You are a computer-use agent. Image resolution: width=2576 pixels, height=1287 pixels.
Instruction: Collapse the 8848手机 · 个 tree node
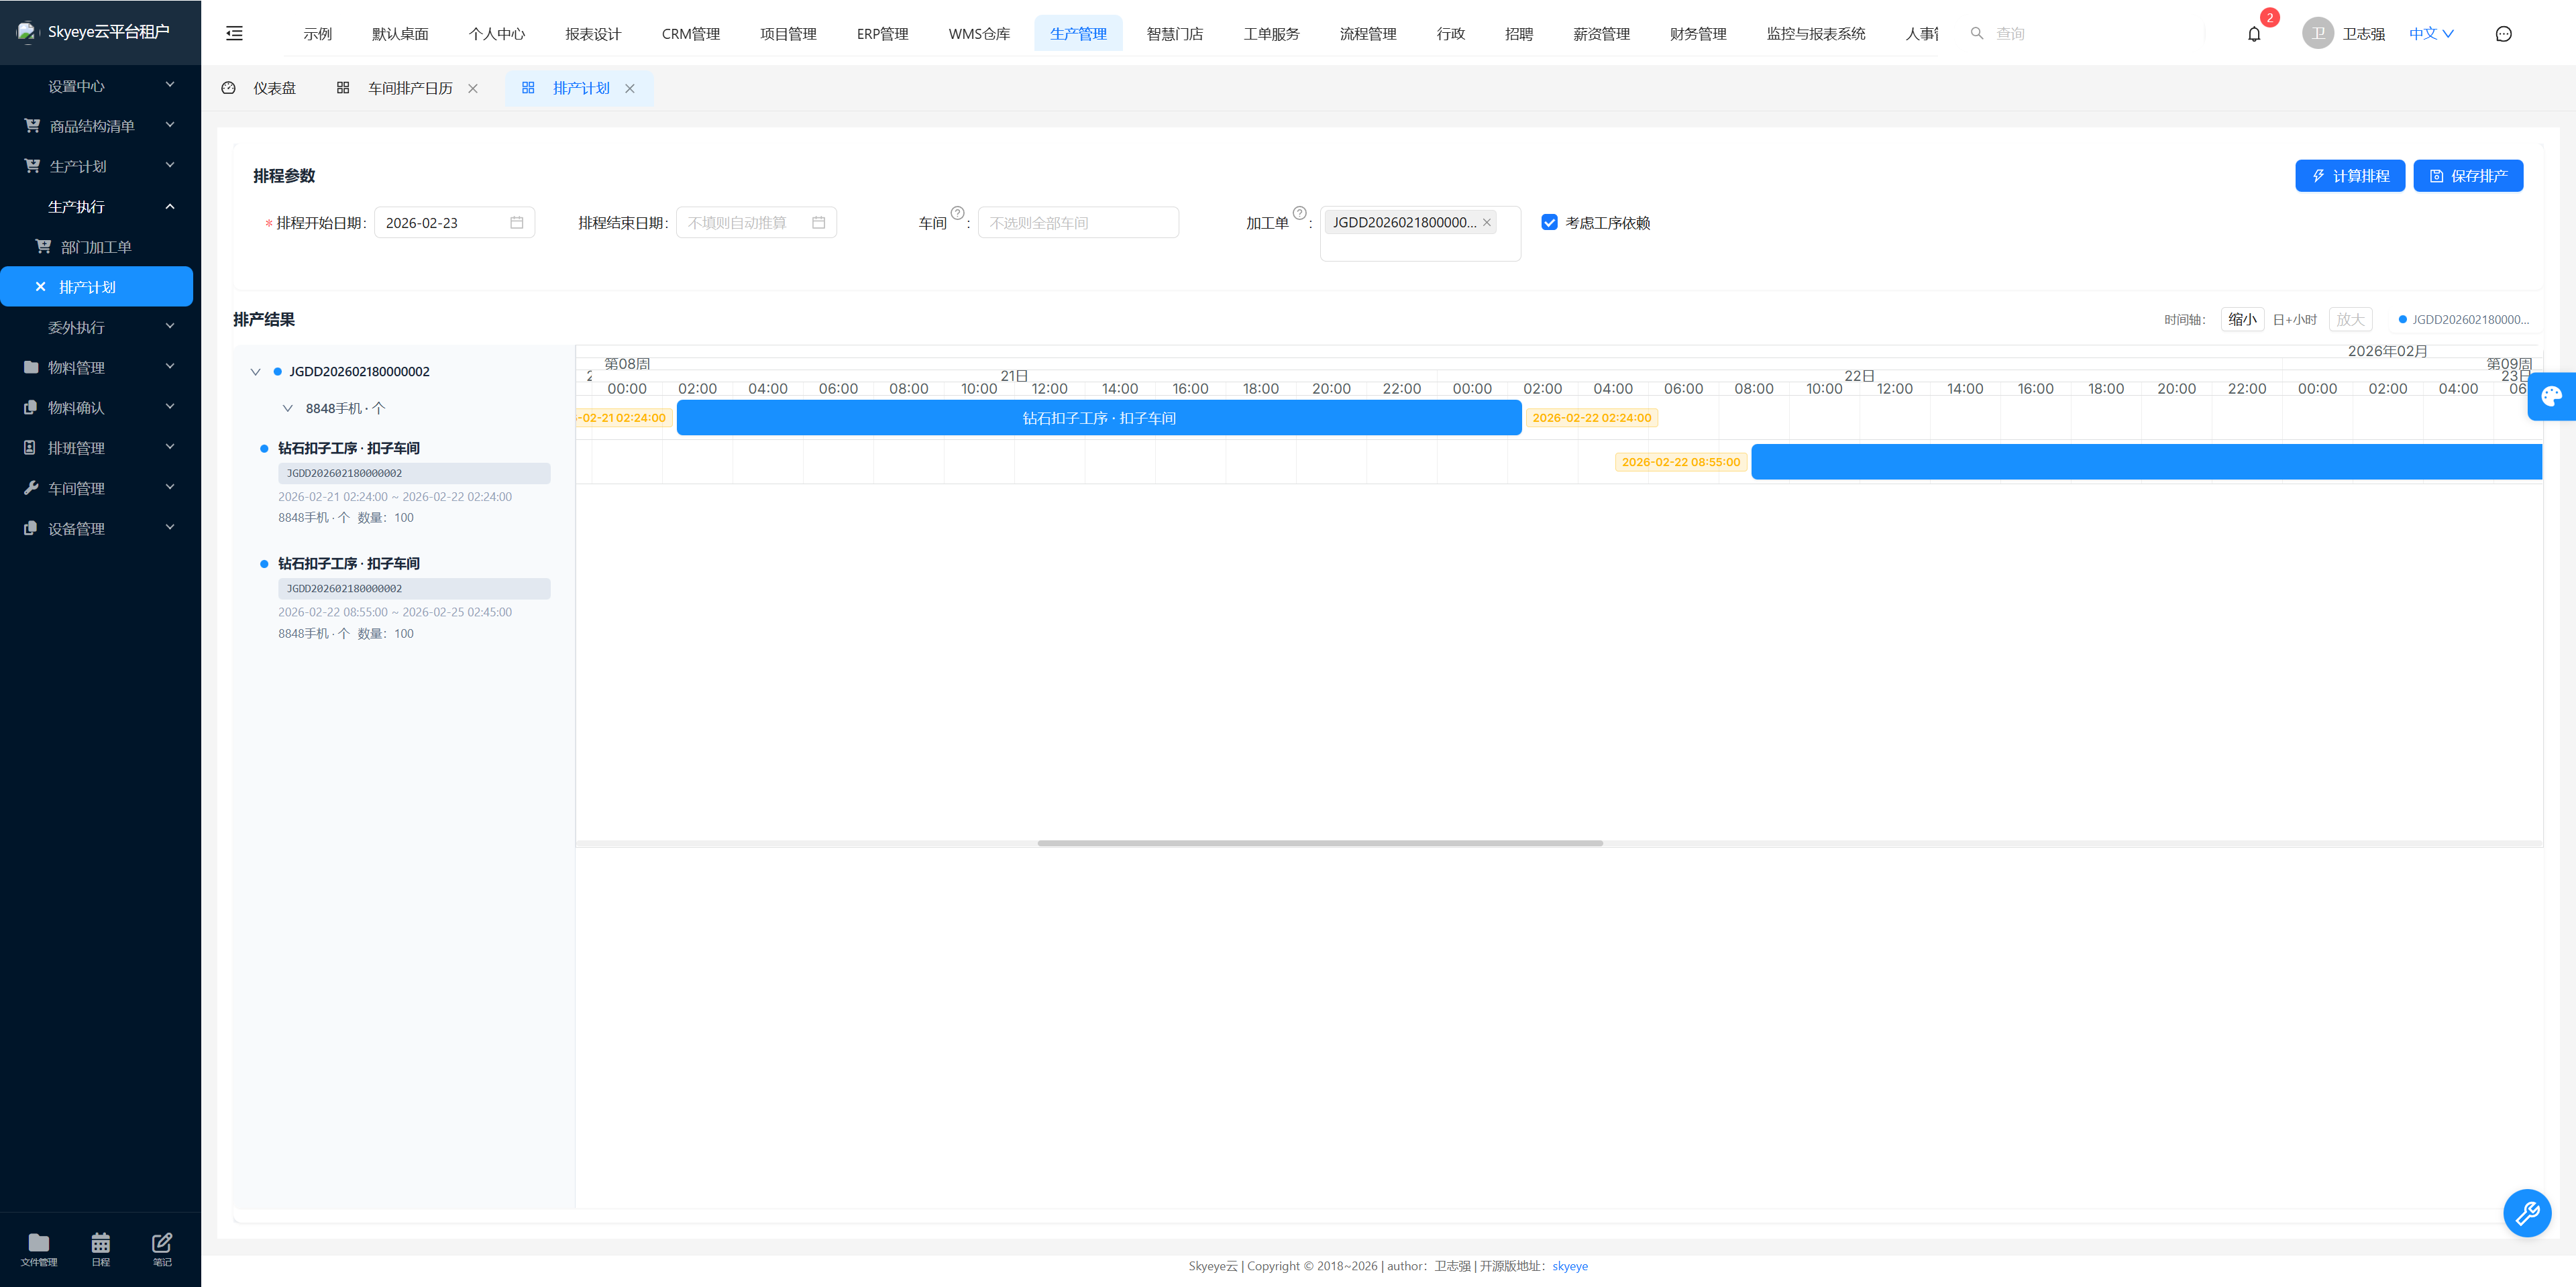click(x=287, y=408)
